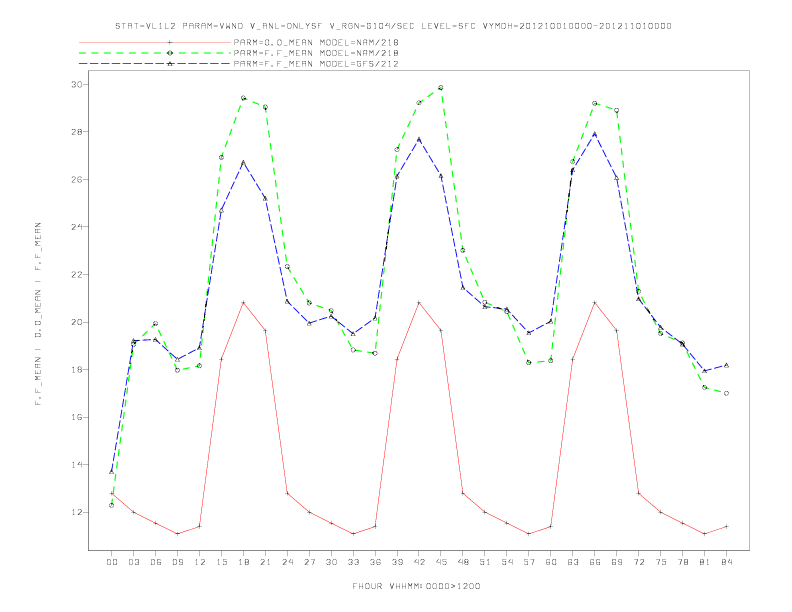The width and height of the screenshot is (792, 612).
Task: Click x-axis forecast hour label 27
Action: pos(309,562)
